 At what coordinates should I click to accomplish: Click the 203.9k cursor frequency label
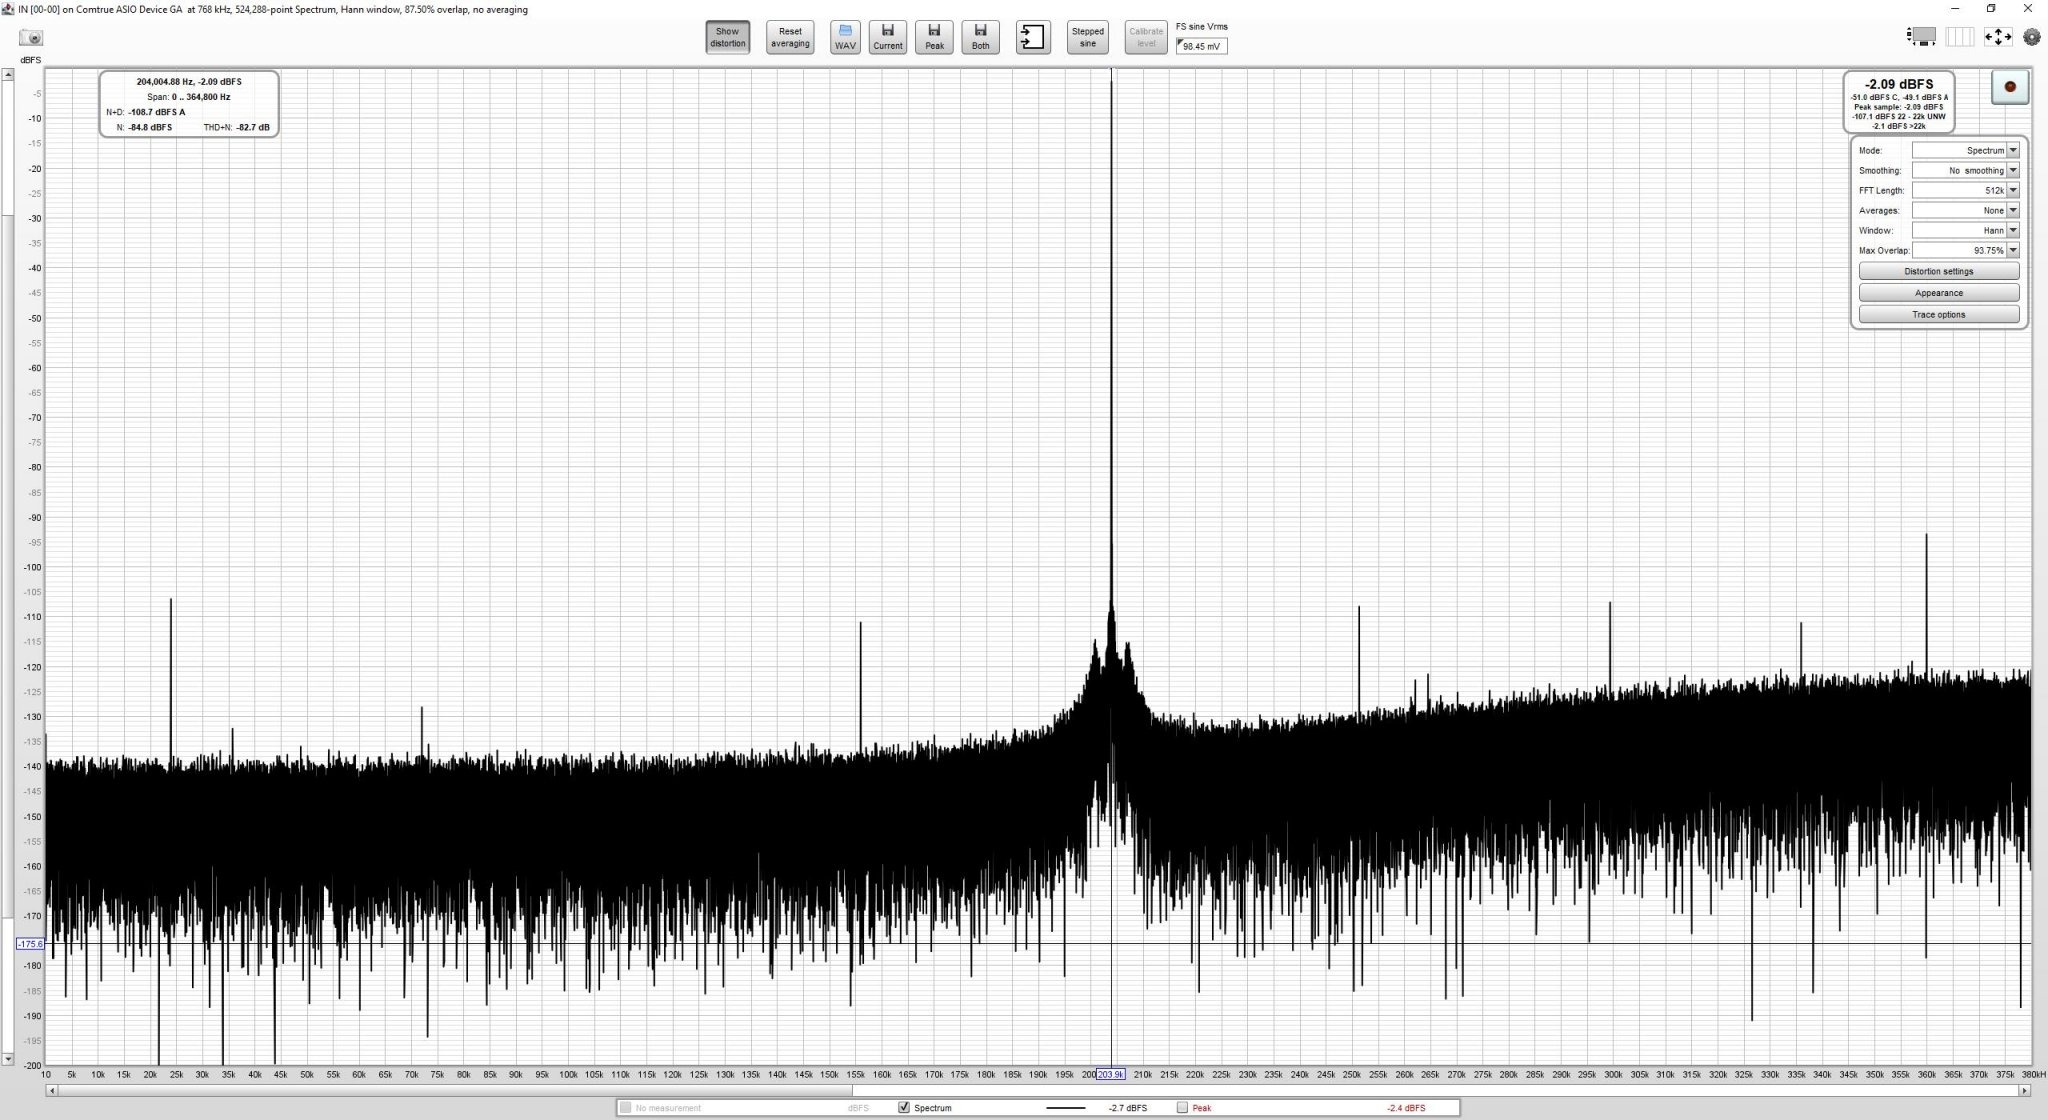[x=1111, y=1074]
